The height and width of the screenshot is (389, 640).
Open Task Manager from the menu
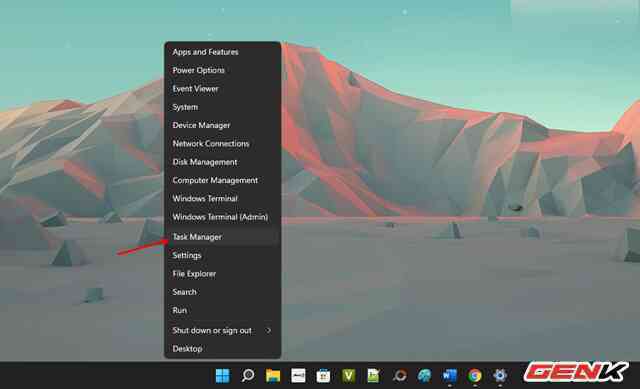coord(222,237)
